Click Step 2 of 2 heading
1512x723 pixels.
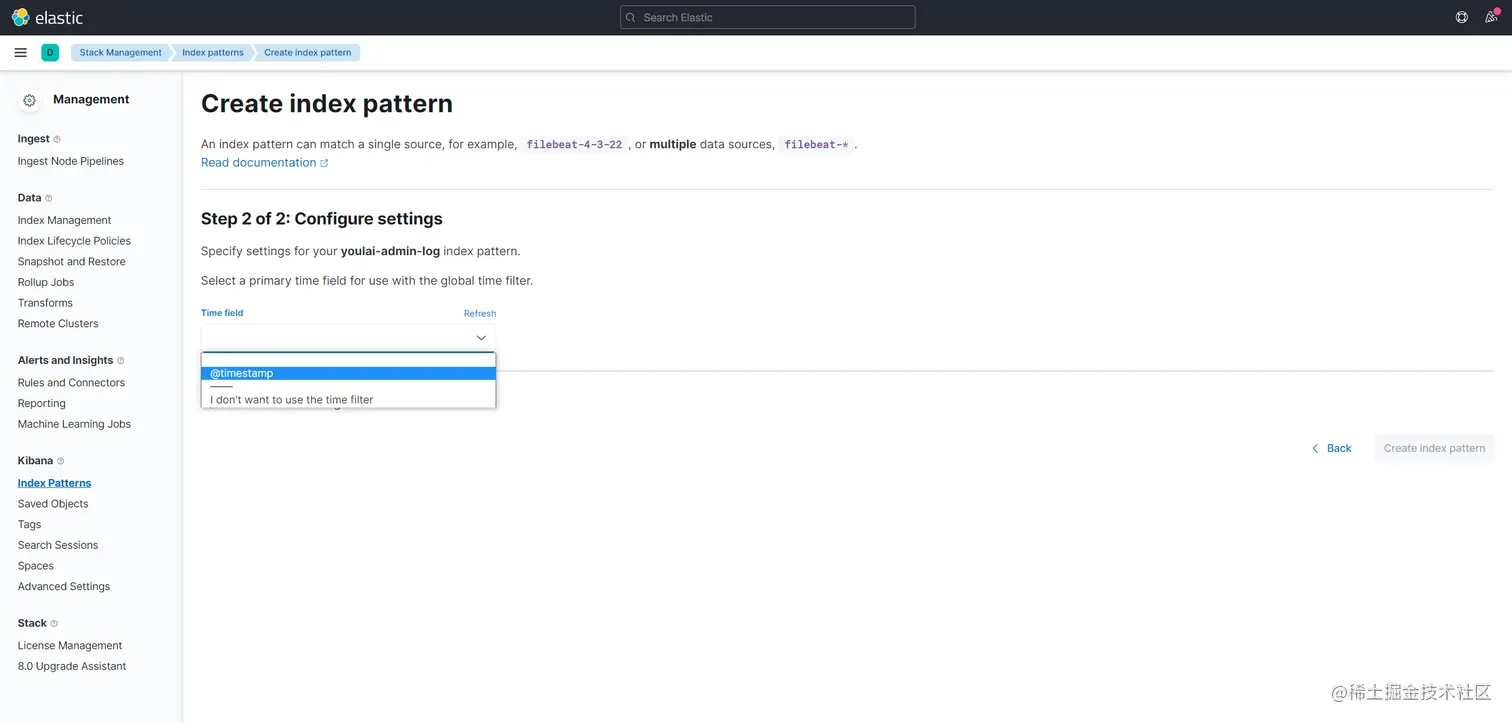pos(322,219)
